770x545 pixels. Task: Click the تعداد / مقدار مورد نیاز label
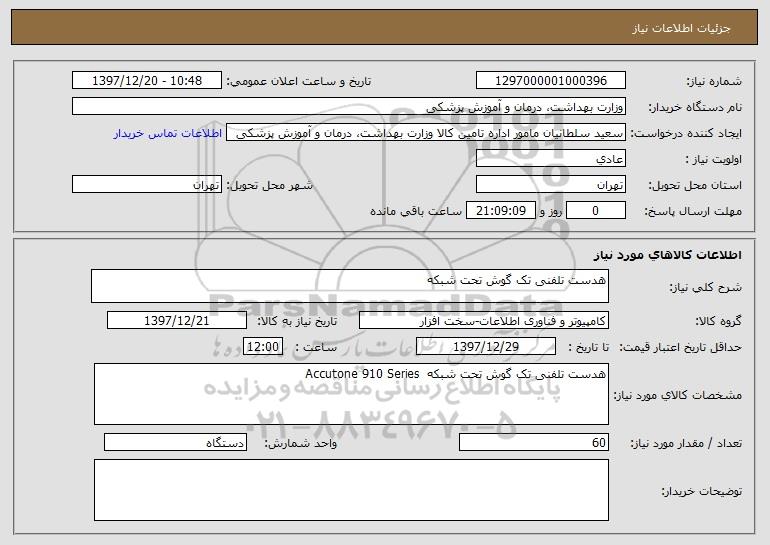pos(686,443)
